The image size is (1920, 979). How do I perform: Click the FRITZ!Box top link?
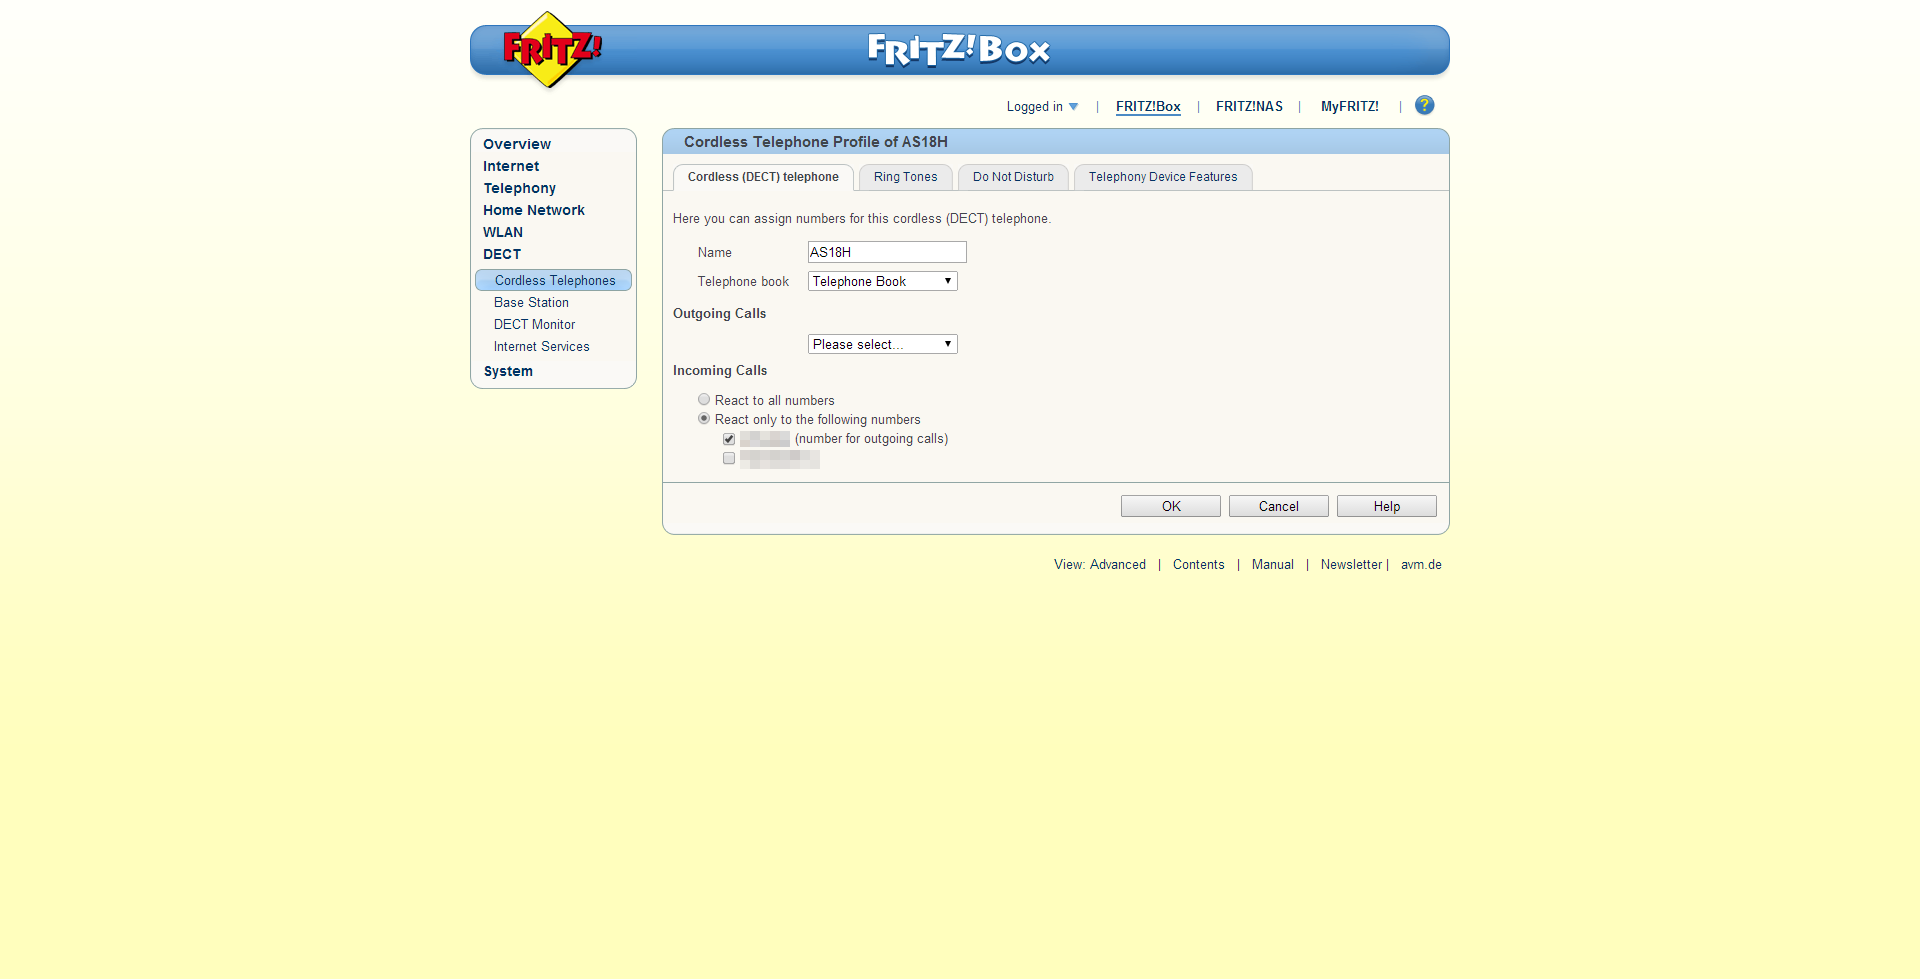[1148, 106]
